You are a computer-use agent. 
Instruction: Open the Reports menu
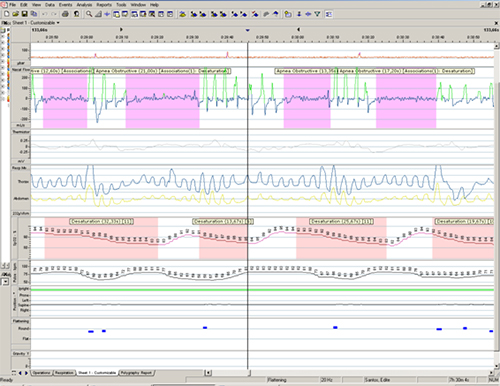coord(104,5)
